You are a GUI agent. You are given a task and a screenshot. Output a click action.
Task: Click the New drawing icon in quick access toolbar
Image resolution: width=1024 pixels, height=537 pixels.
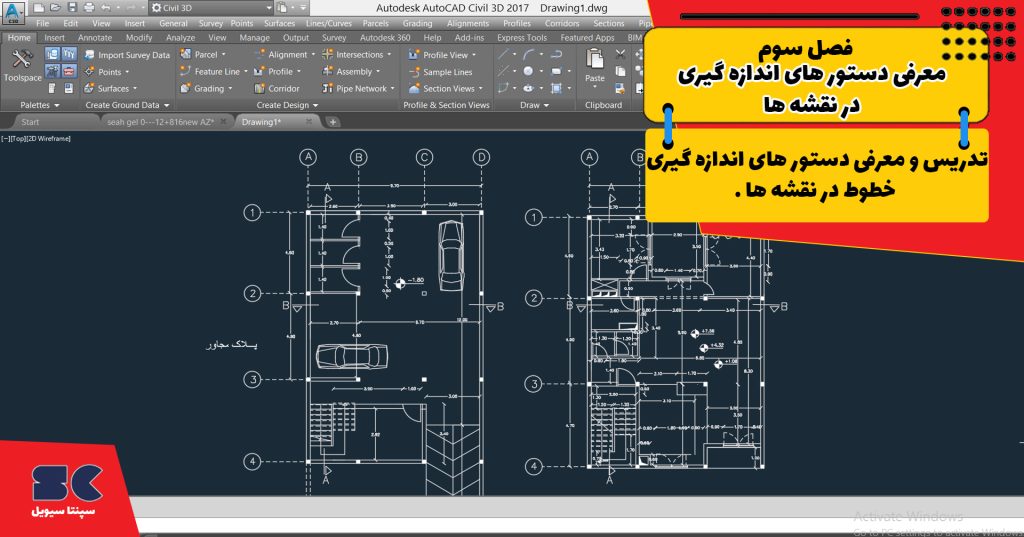(39, 8)
